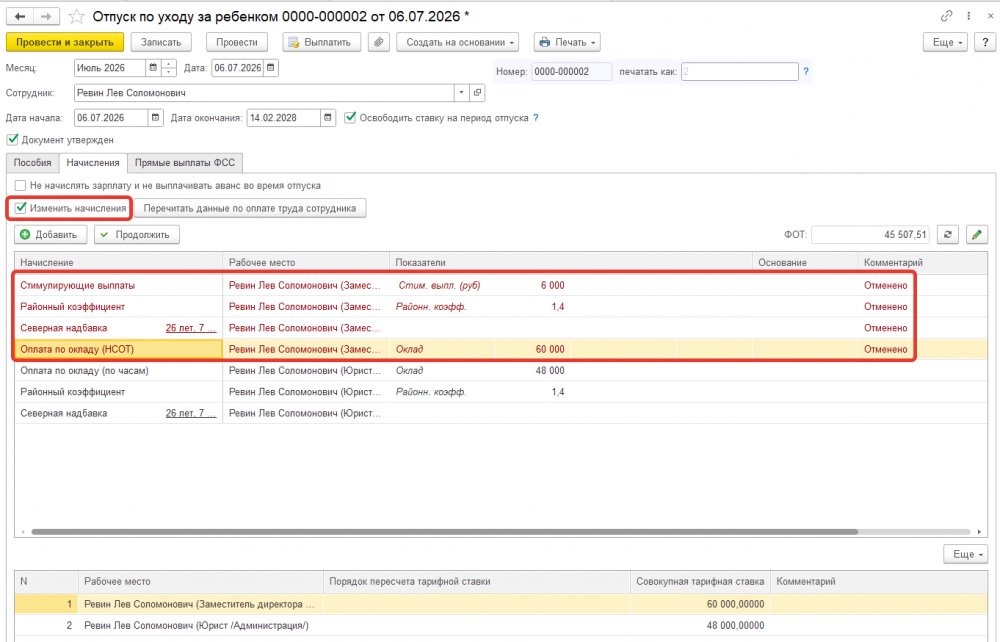Open calendar for Дата окончания
The width and height of the screenshot is (1000, 642).
click(327, 118)
